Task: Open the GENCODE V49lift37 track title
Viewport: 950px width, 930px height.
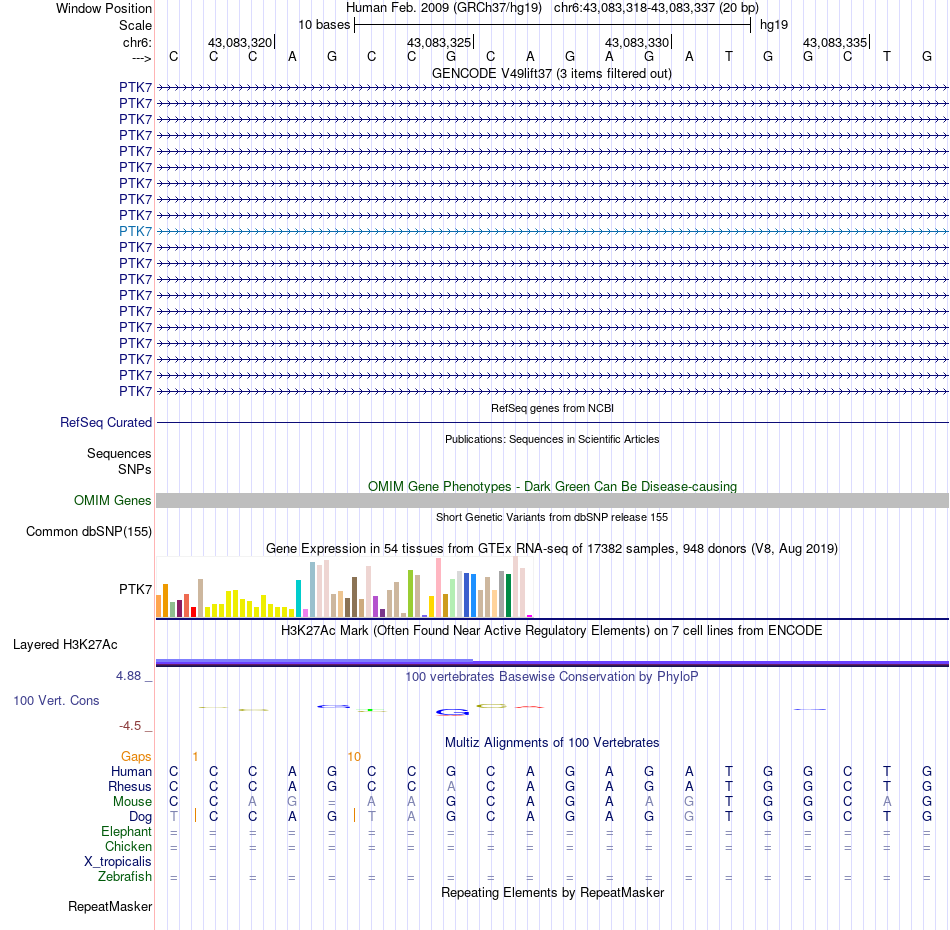Action: [552, 73]
